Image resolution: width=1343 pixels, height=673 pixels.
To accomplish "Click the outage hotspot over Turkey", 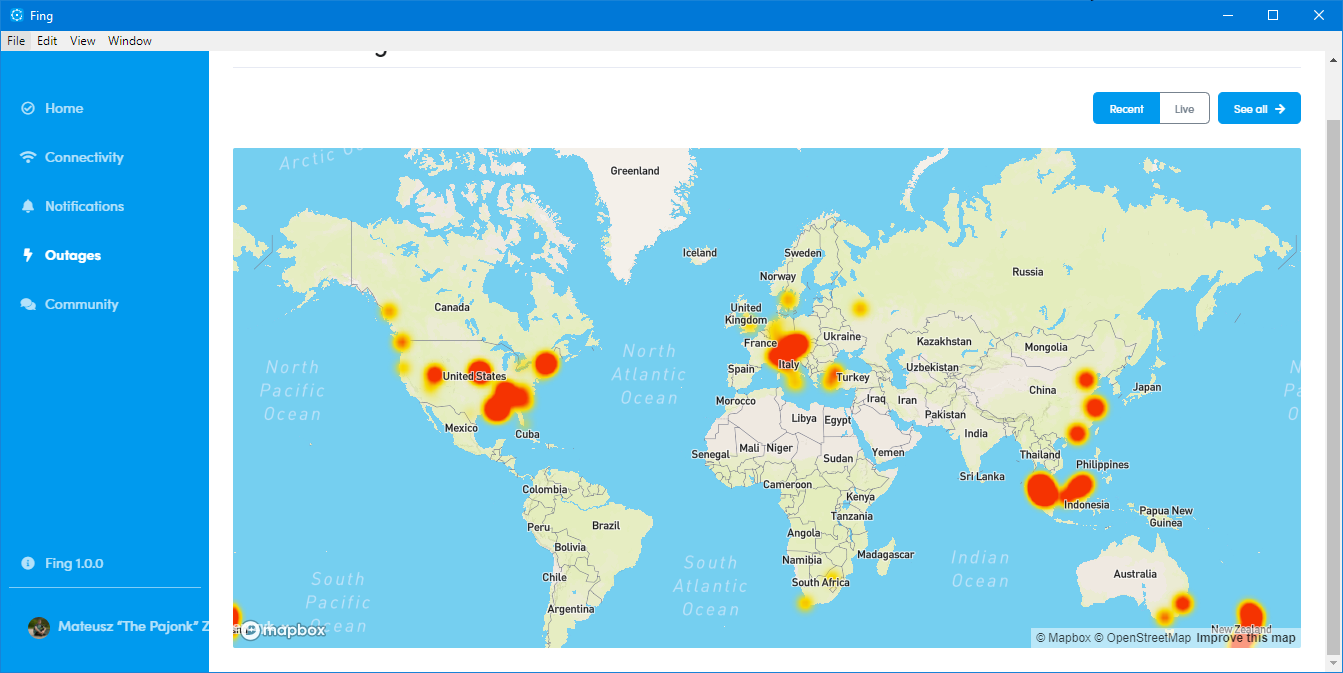I will coord(832,376).
